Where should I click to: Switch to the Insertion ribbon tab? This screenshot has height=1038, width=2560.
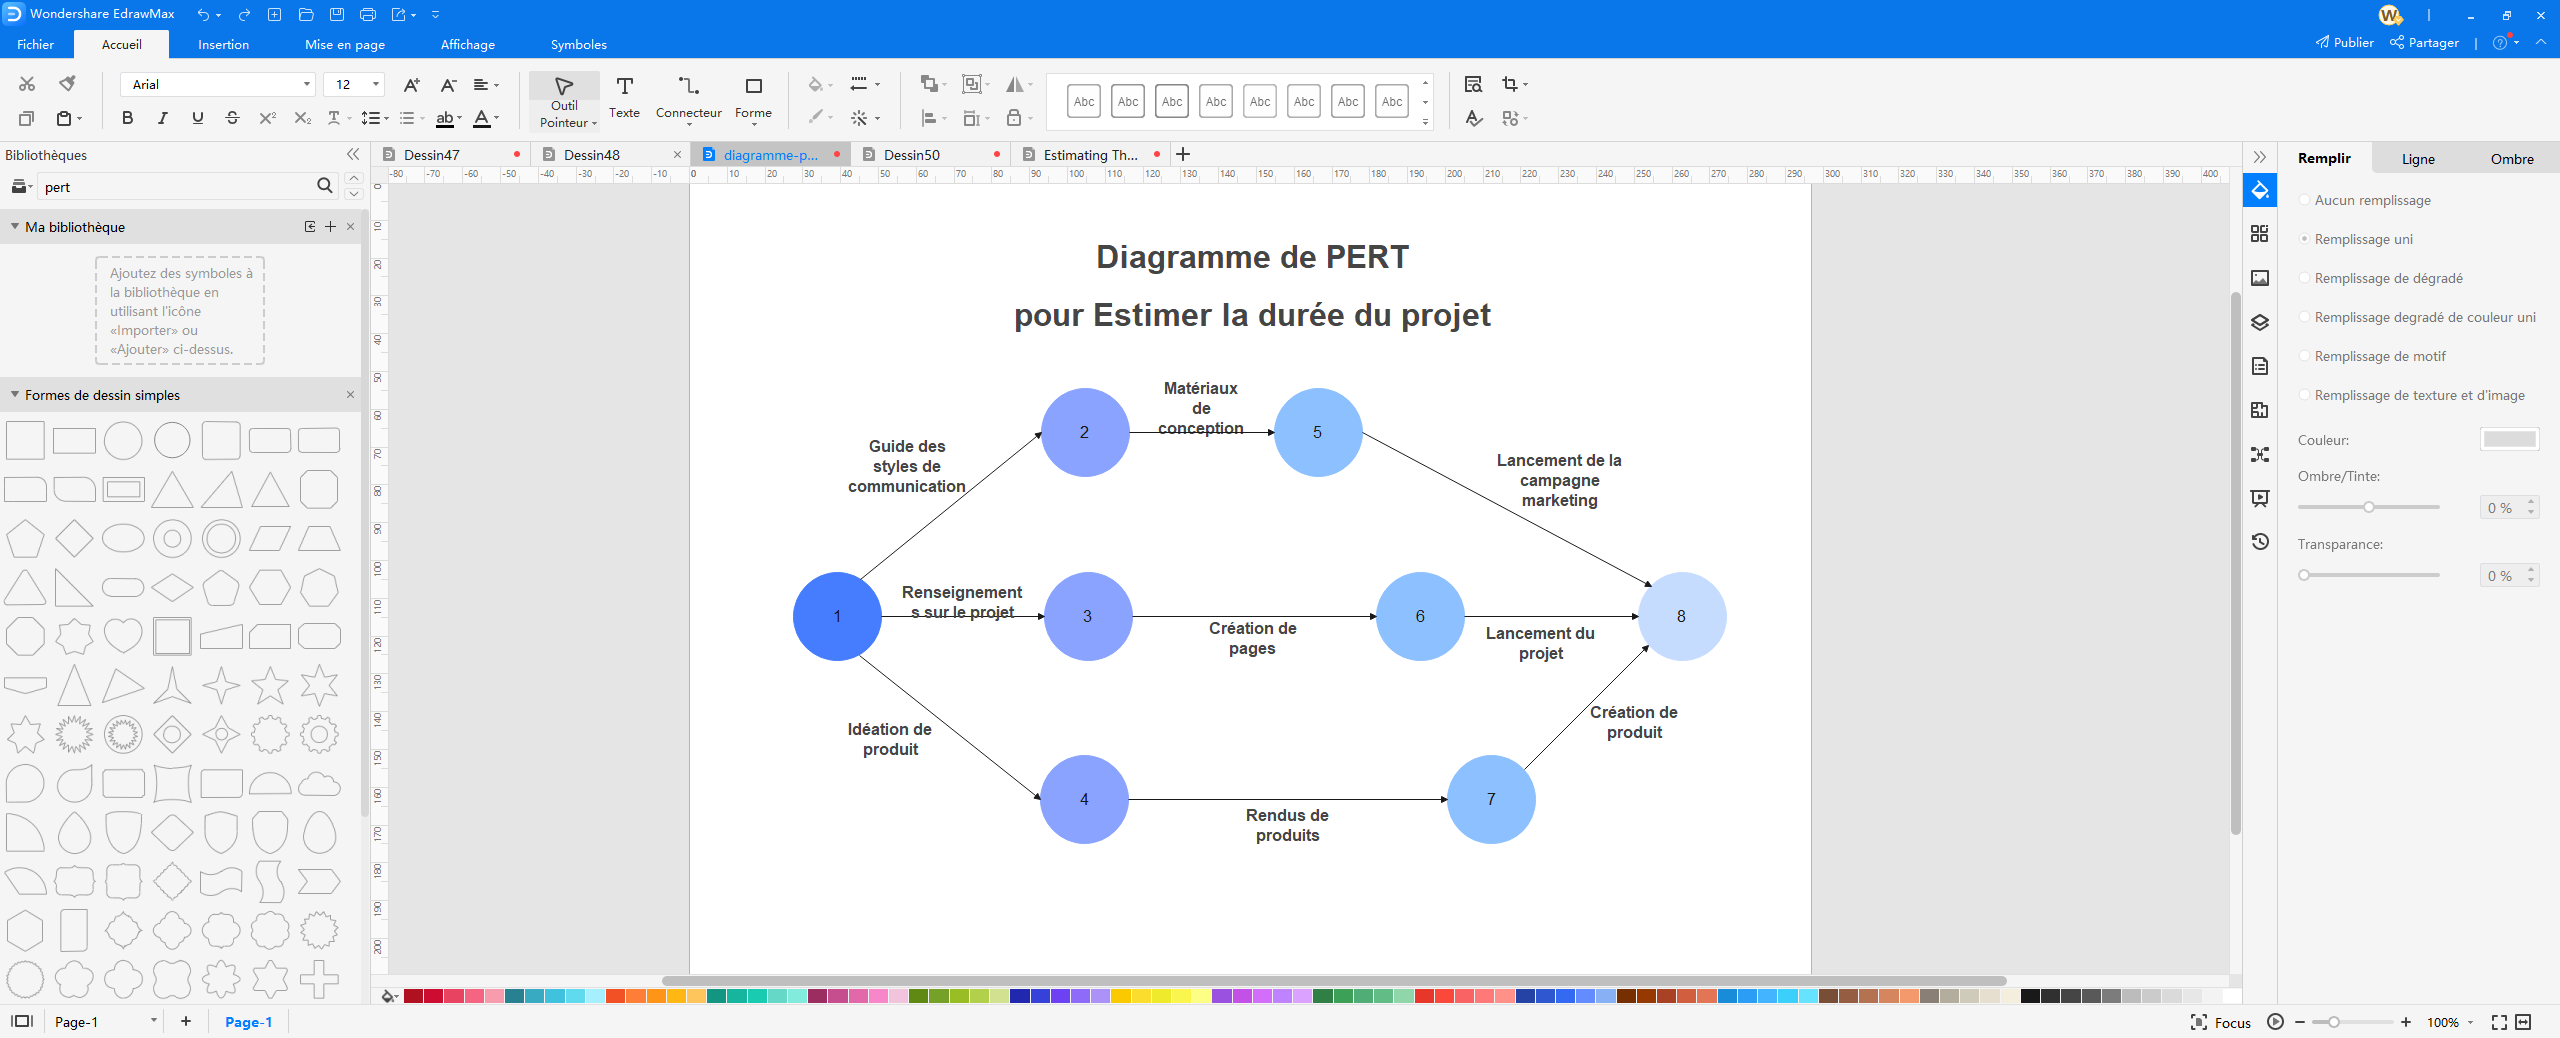pyautogui.click(x=223, y=44)
